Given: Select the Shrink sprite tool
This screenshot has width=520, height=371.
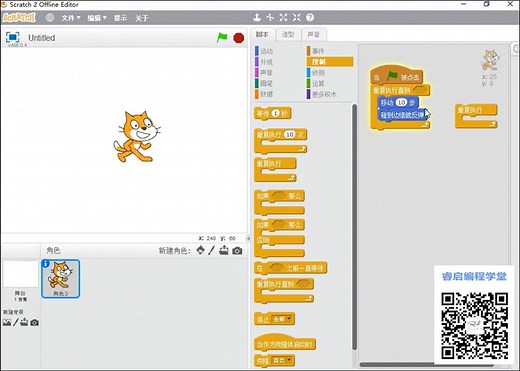Looking at the screenshot, I should [x=297, y=17].
